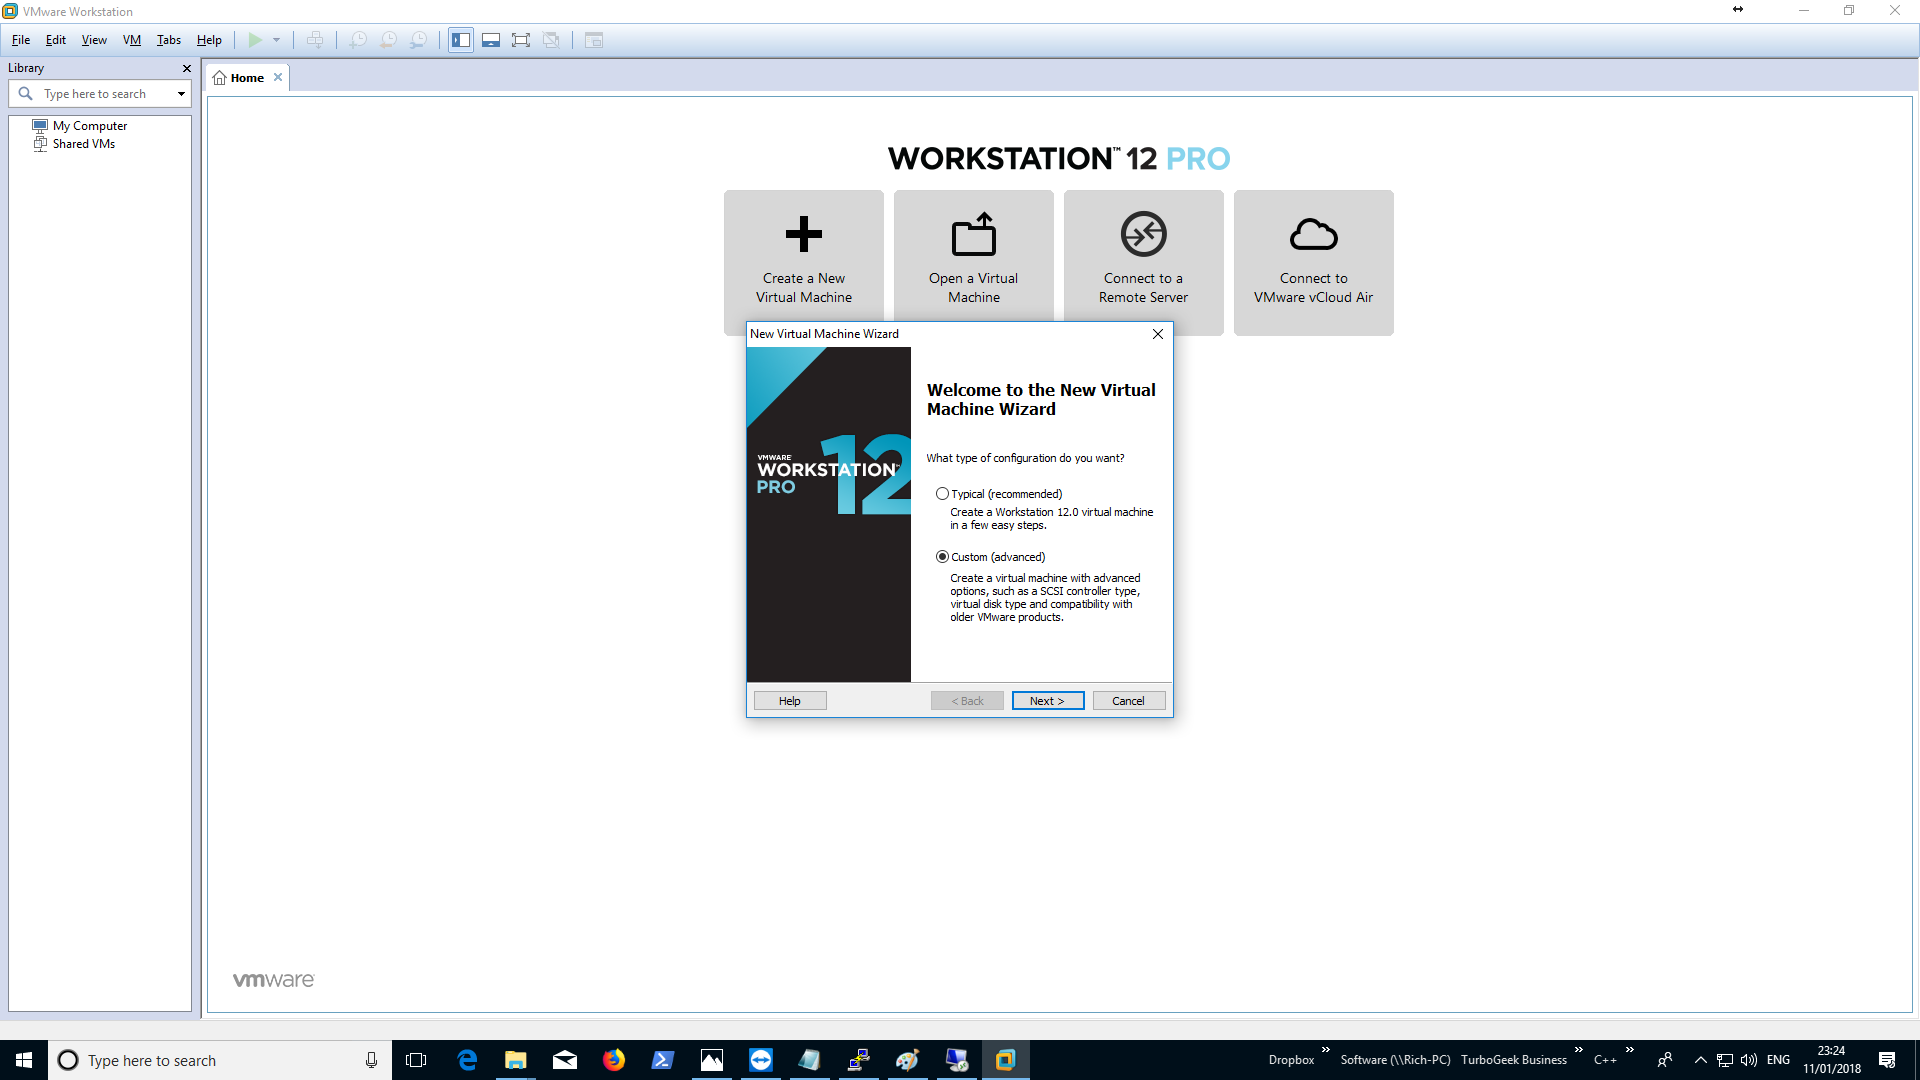The height and width of the screenshot is (1080, 1920).
Task: Open the People icon in the taskbar
Action: click(1665, 1060)
